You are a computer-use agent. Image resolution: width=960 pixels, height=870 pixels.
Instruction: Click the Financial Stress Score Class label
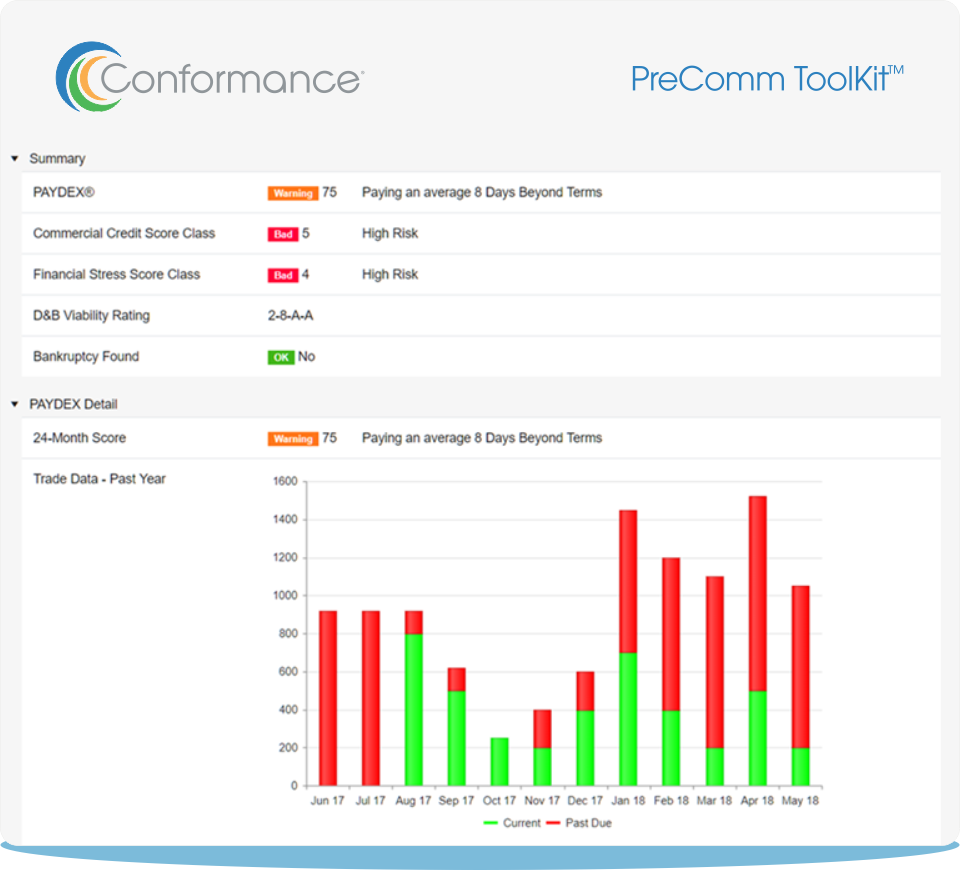[116, 274]
